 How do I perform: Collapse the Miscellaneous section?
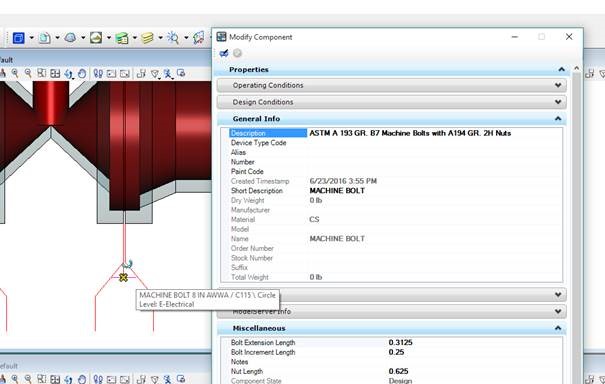point(558,328)
